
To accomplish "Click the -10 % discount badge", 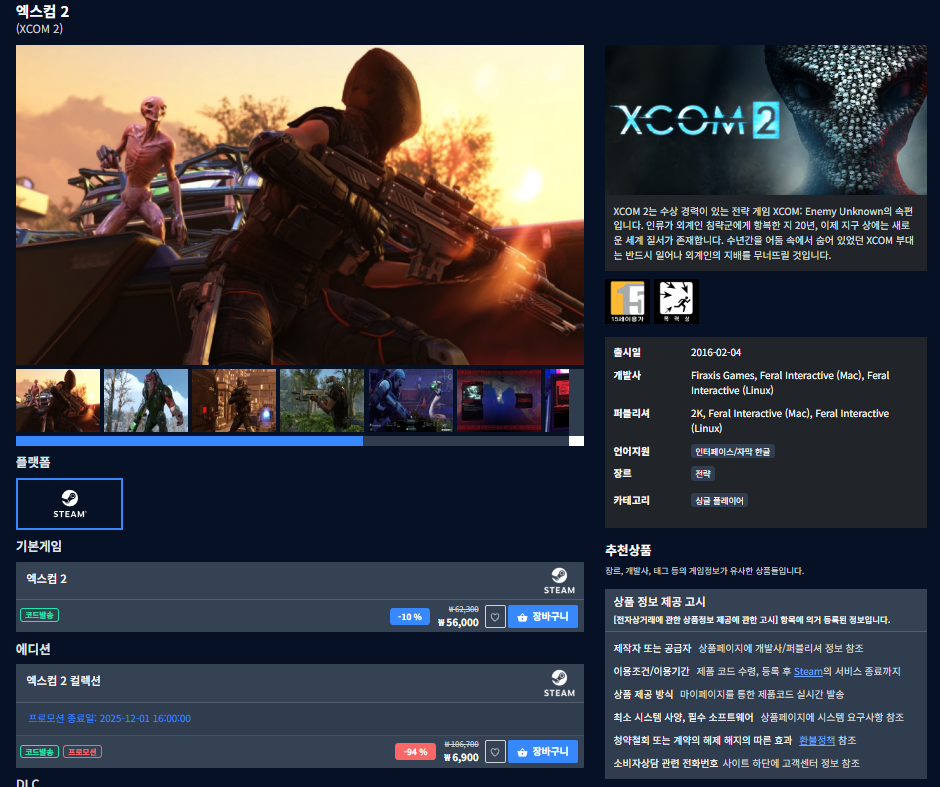I will [x=410, y=617].
